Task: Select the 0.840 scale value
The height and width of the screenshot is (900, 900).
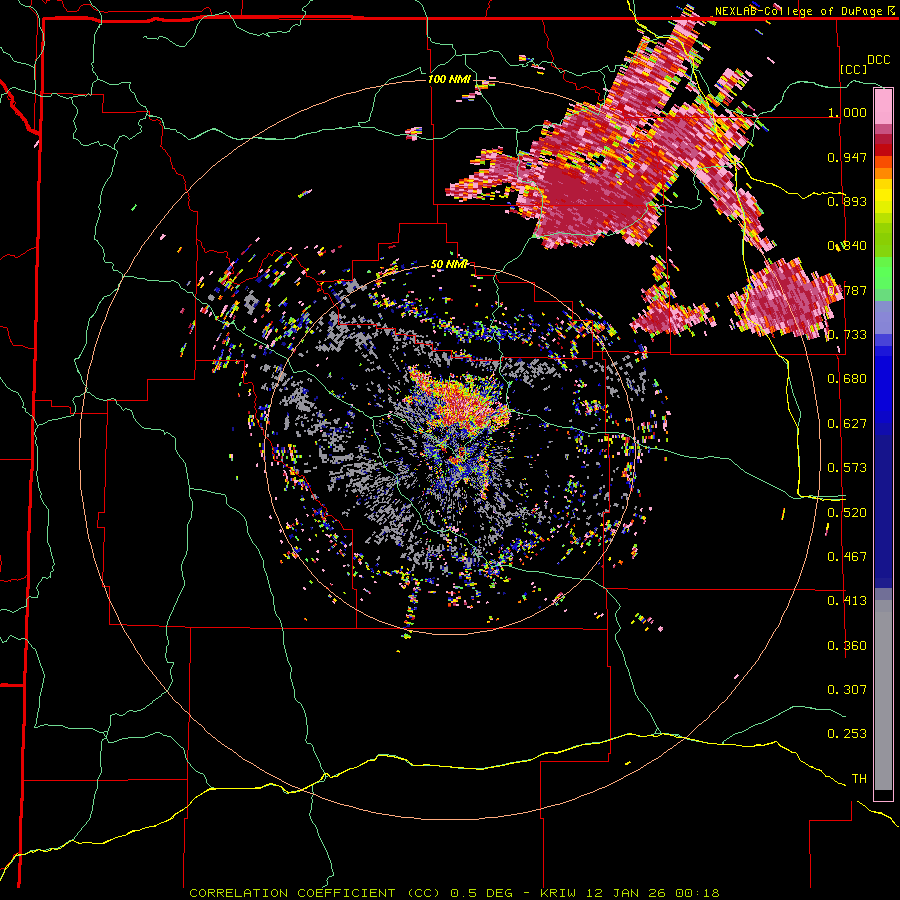Action: coord(847,246)
